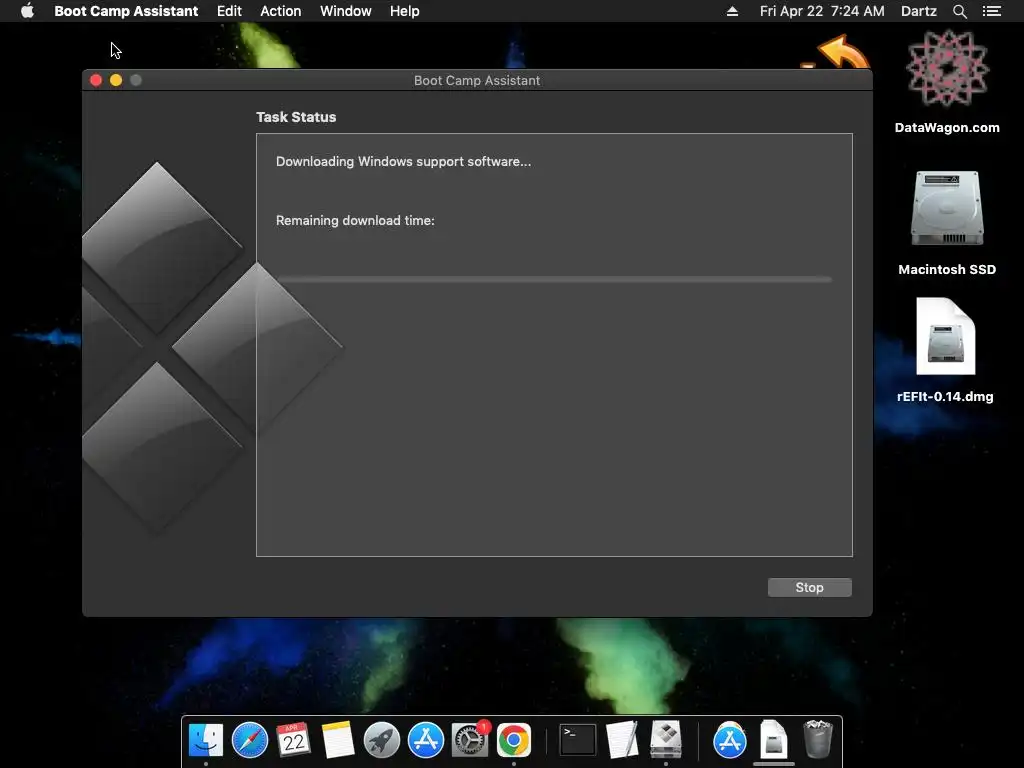
Task: Stop the Windows support software download
Action: 809,587
